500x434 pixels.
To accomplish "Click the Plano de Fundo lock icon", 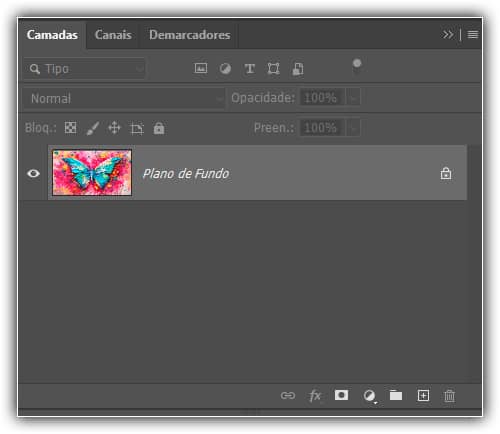I will (x=446, y=173).
